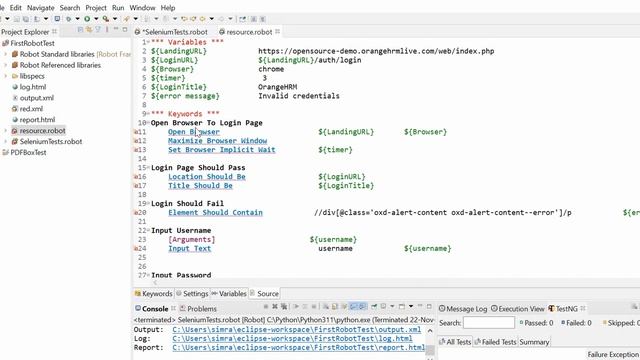Collapse the Variables section fold on line 1
The image size is (640, 360).
point(148,42)
